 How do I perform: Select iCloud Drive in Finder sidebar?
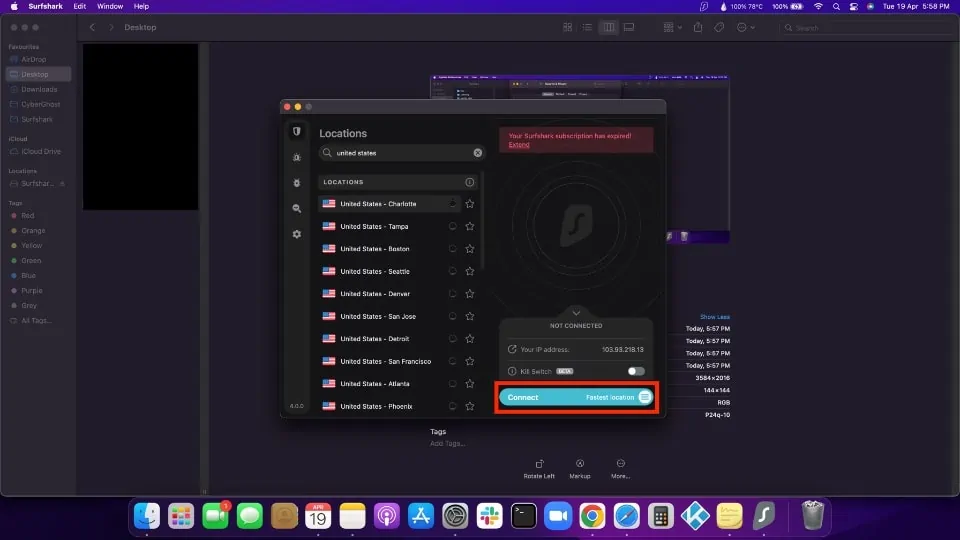[x=38, y=152]
